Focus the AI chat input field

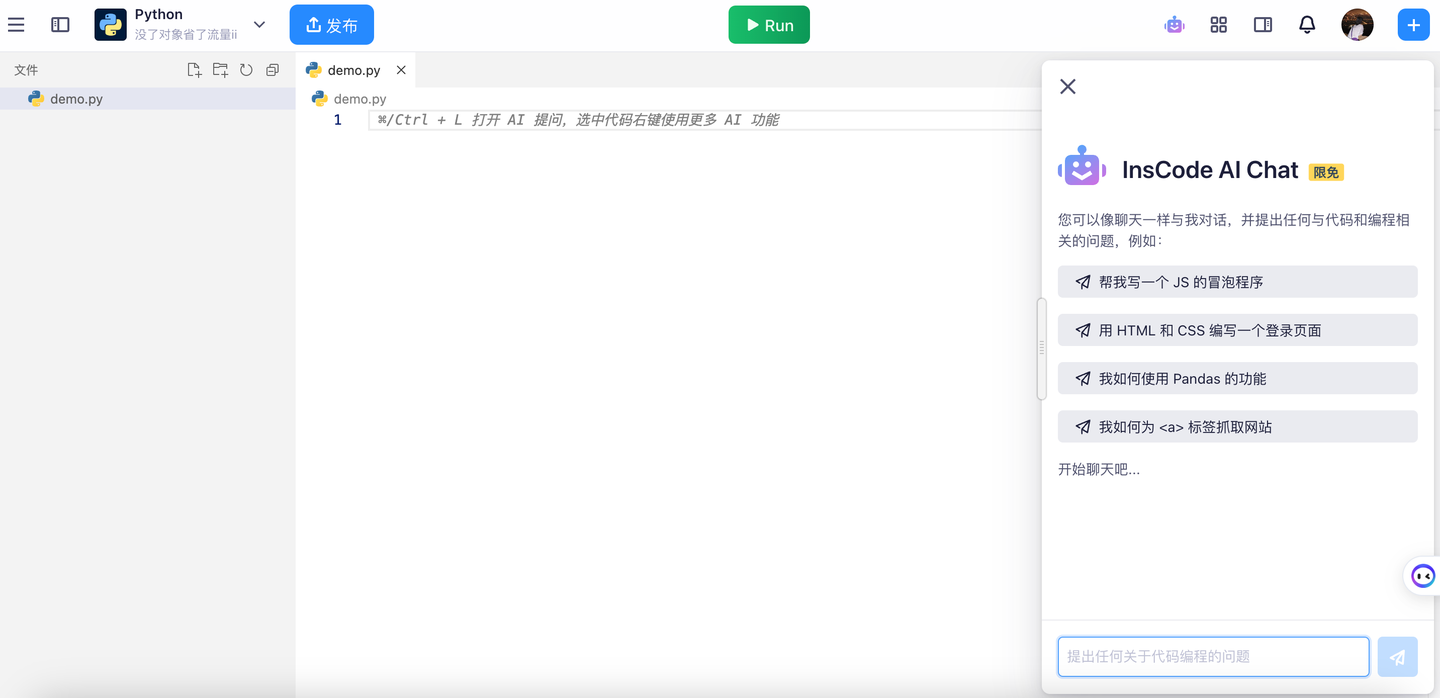1213,656
